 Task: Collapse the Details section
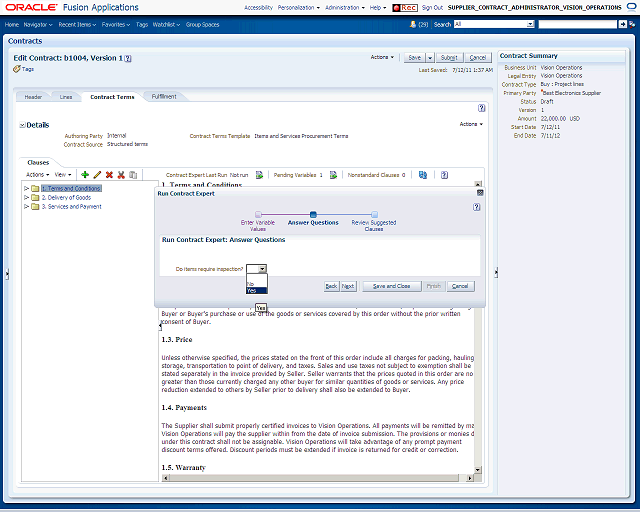(x=22, y=125)
